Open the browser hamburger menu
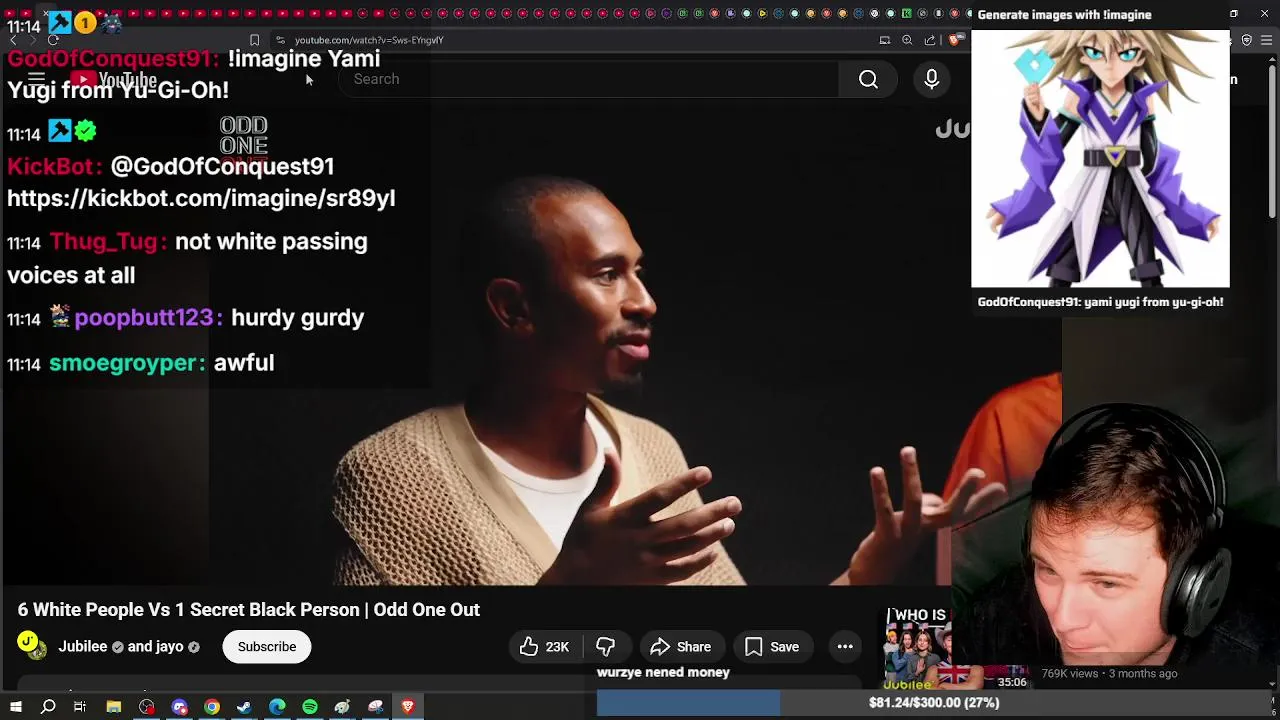 point(1267,40)
